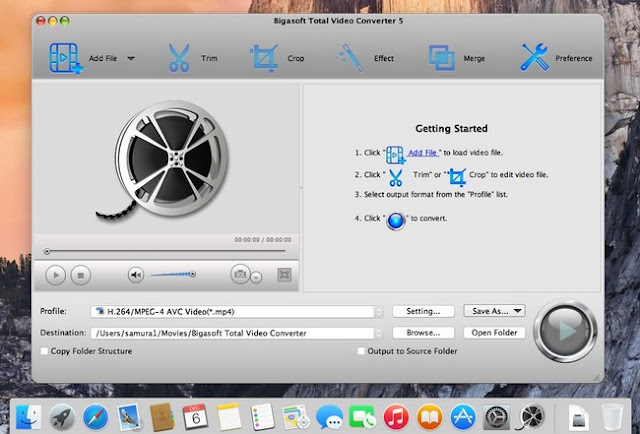The image size is (640, 434).
Task: Take a snapshot with camera icon
Action: [240, 274]
